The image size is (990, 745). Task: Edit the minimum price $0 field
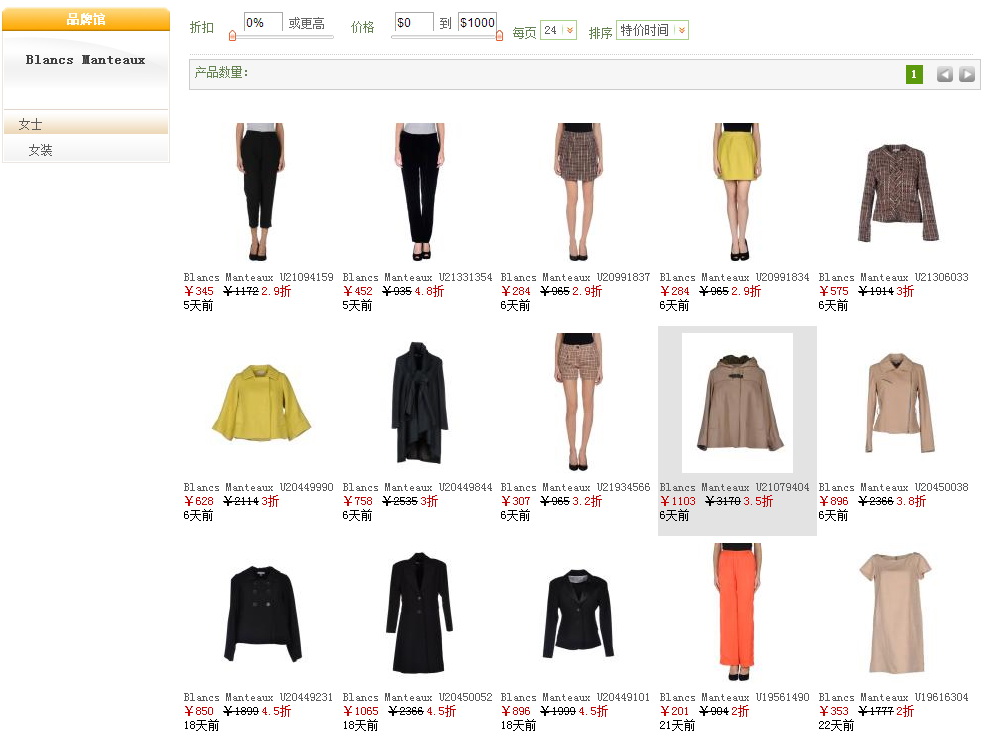click(414, 23)
